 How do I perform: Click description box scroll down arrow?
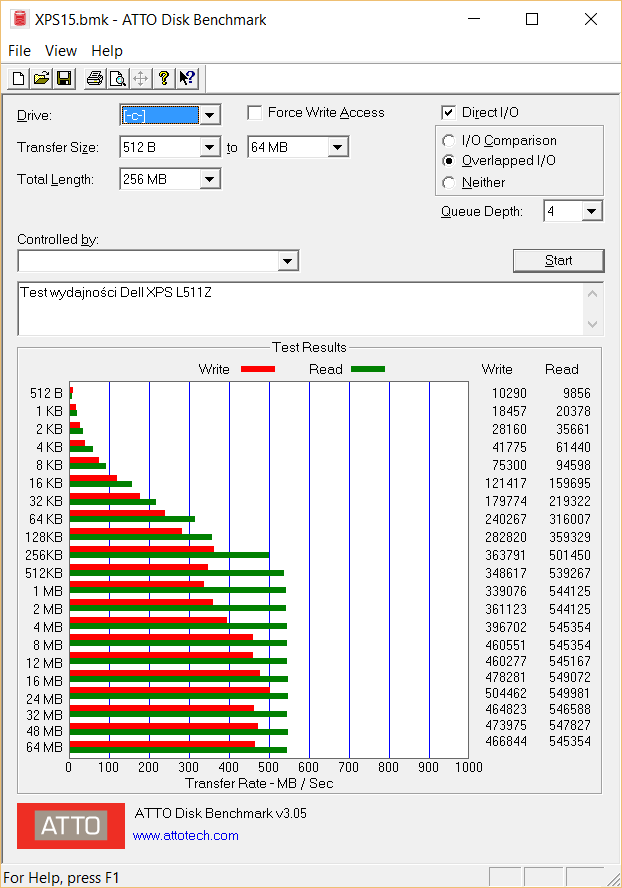593,325
